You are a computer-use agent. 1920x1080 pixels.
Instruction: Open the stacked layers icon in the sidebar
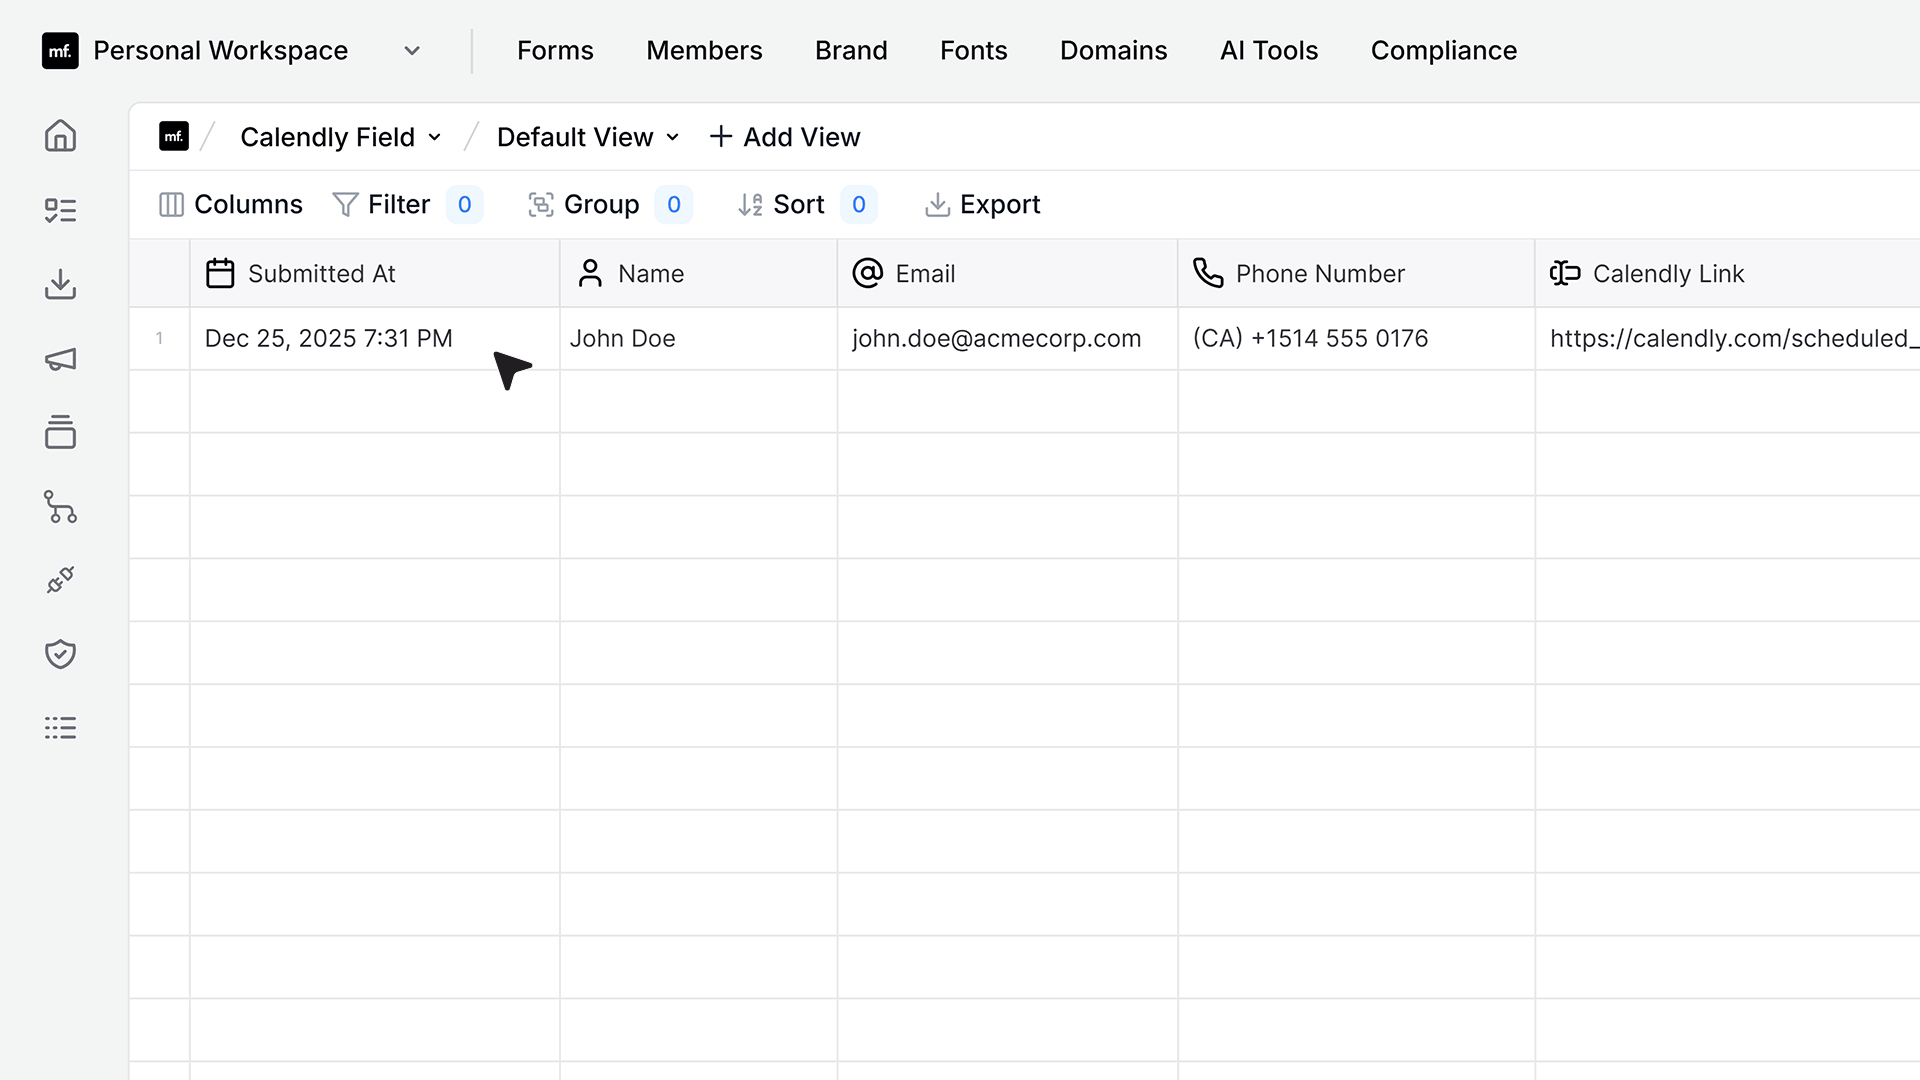[x=60, y=432]
